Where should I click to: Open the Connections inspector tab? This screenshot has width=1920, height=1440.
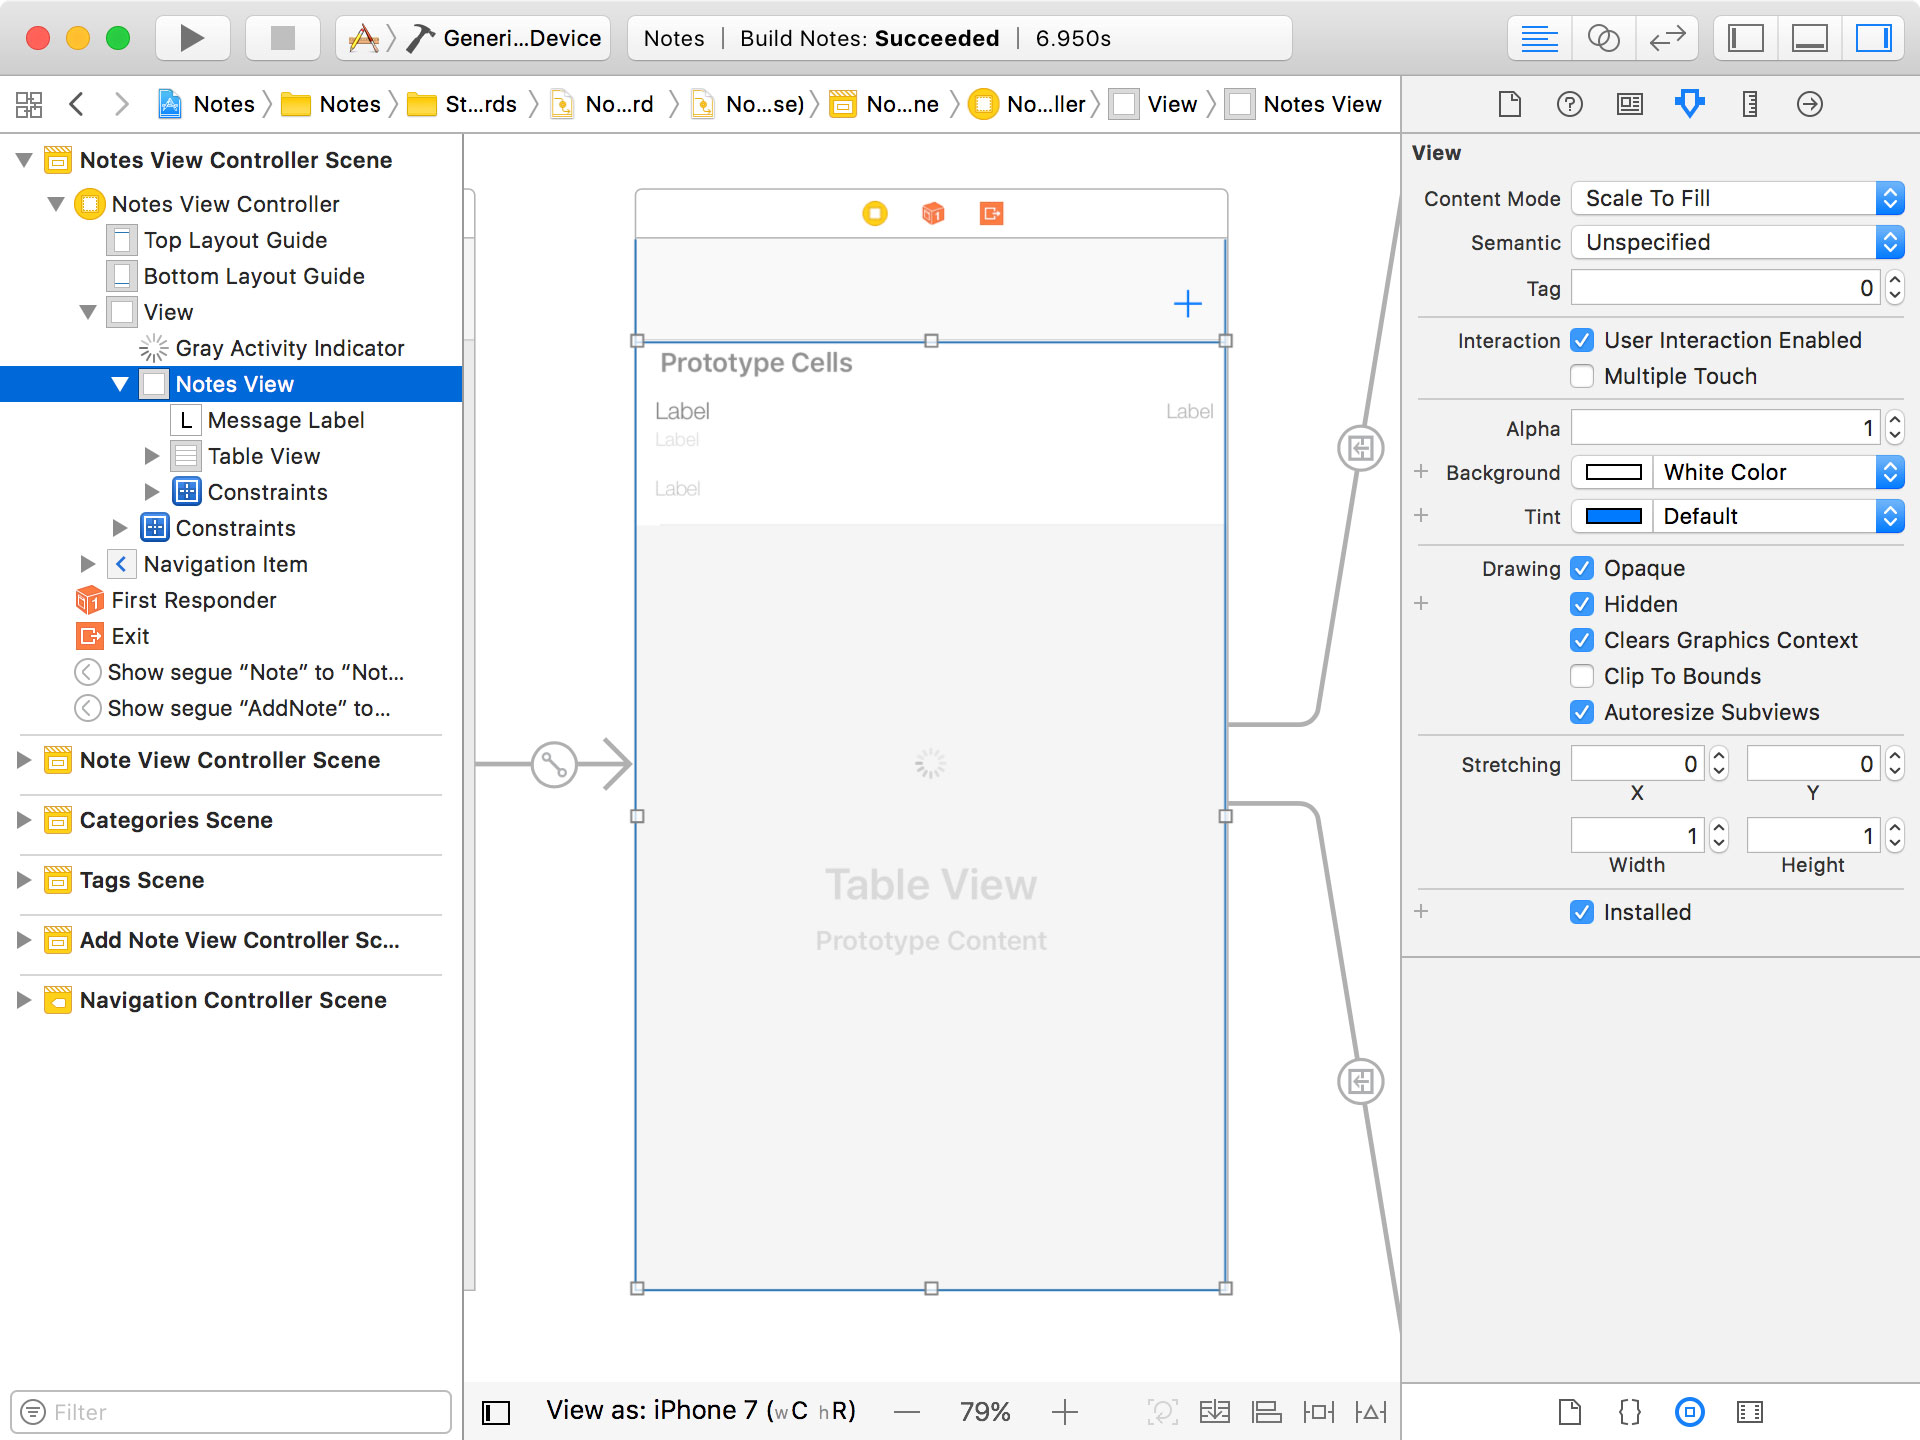tap(1809, 104)
